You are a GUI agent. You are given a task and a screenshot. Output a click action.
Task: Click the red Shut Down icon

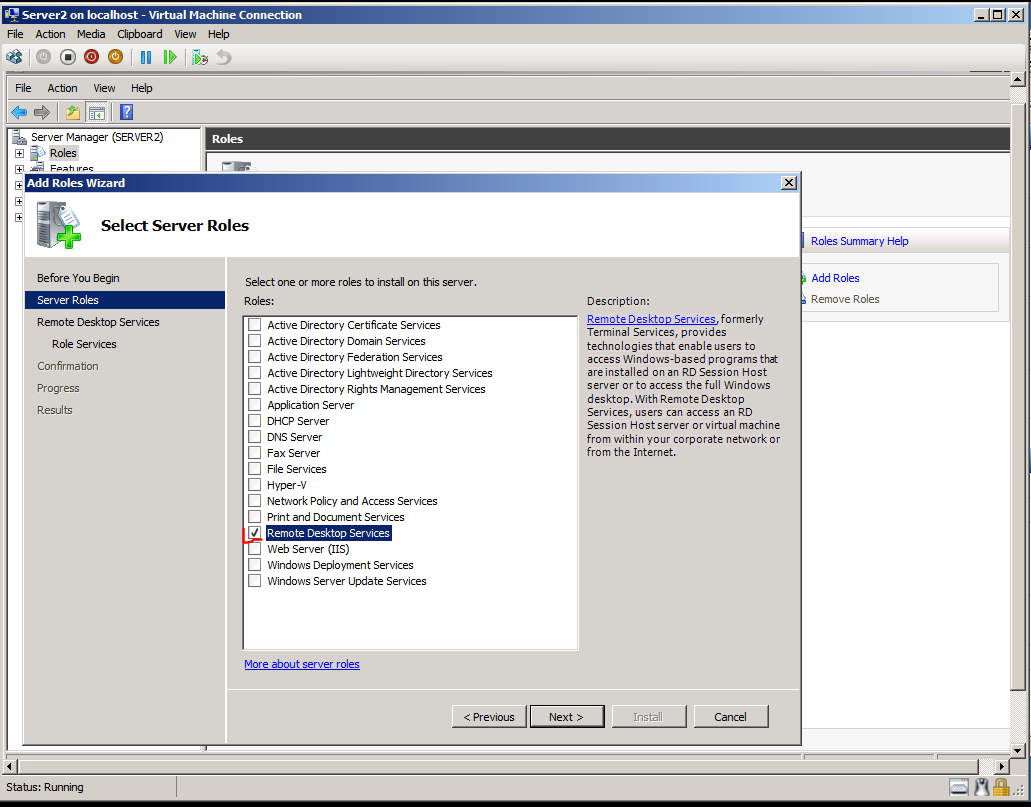[x=91, y=57]
